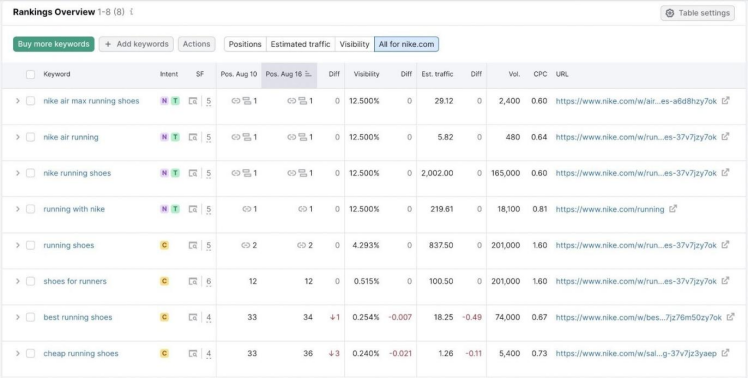The height and width of the screenshot is (378, 749).
Task: Tick checkbox for nike air running keyword
Action: click(31, 137)
